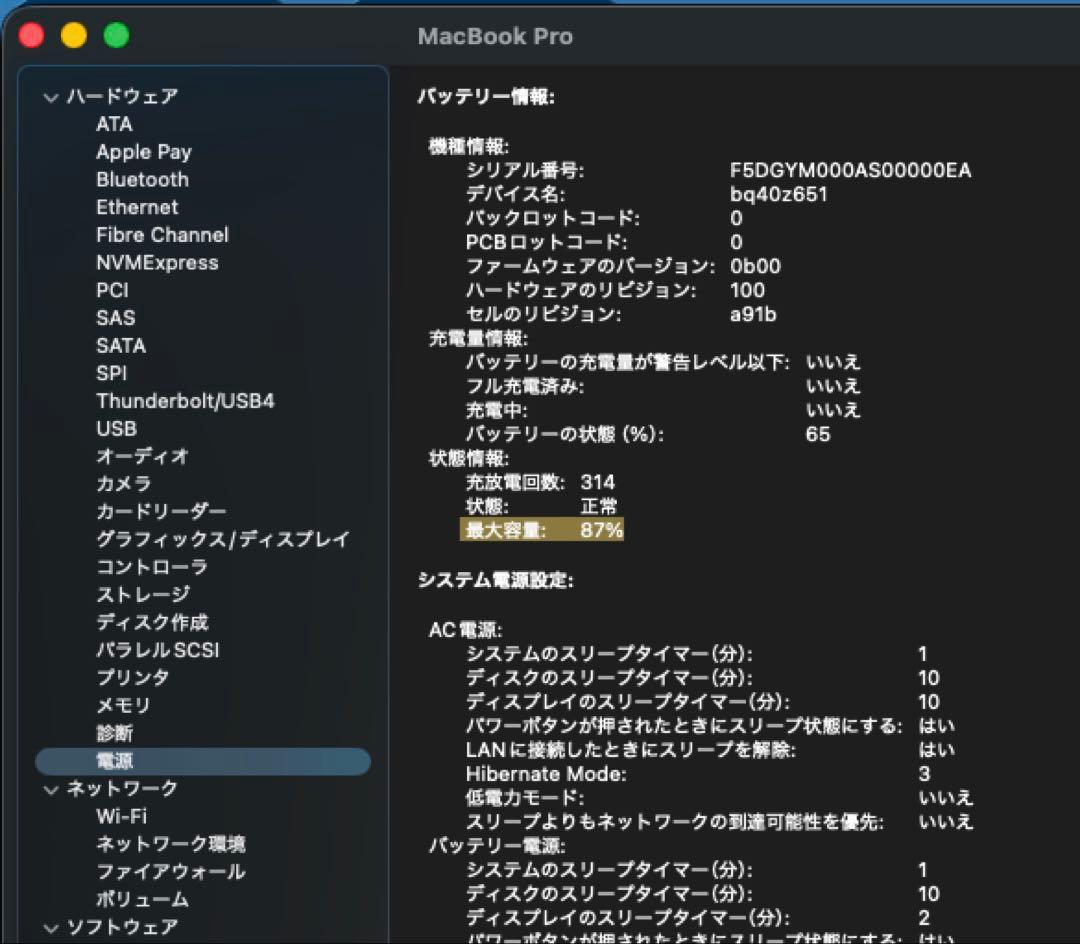Click firmware version value 0b00
Screen dimensions: 1080x944
pyautogui.click(x=755, y=266)
